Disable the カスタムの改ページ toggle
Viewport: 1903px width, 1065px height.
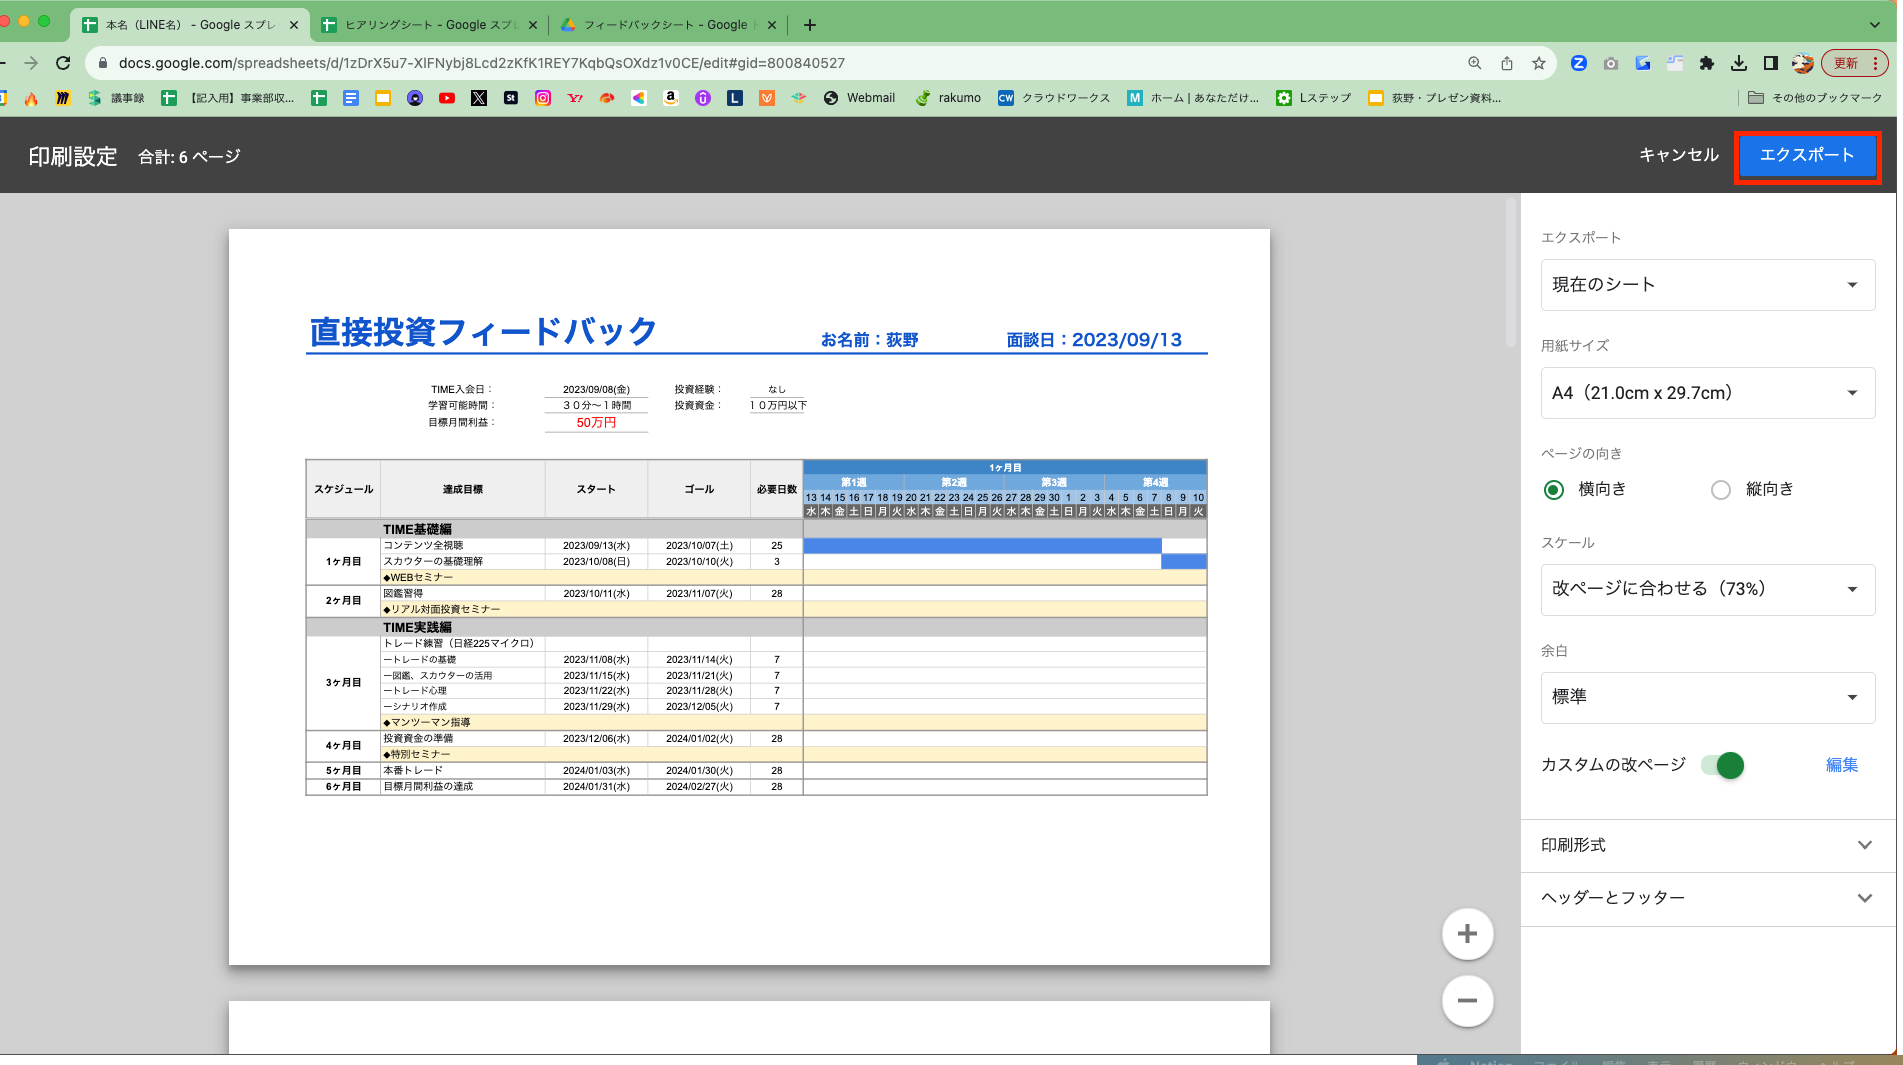pos(1725,765)
